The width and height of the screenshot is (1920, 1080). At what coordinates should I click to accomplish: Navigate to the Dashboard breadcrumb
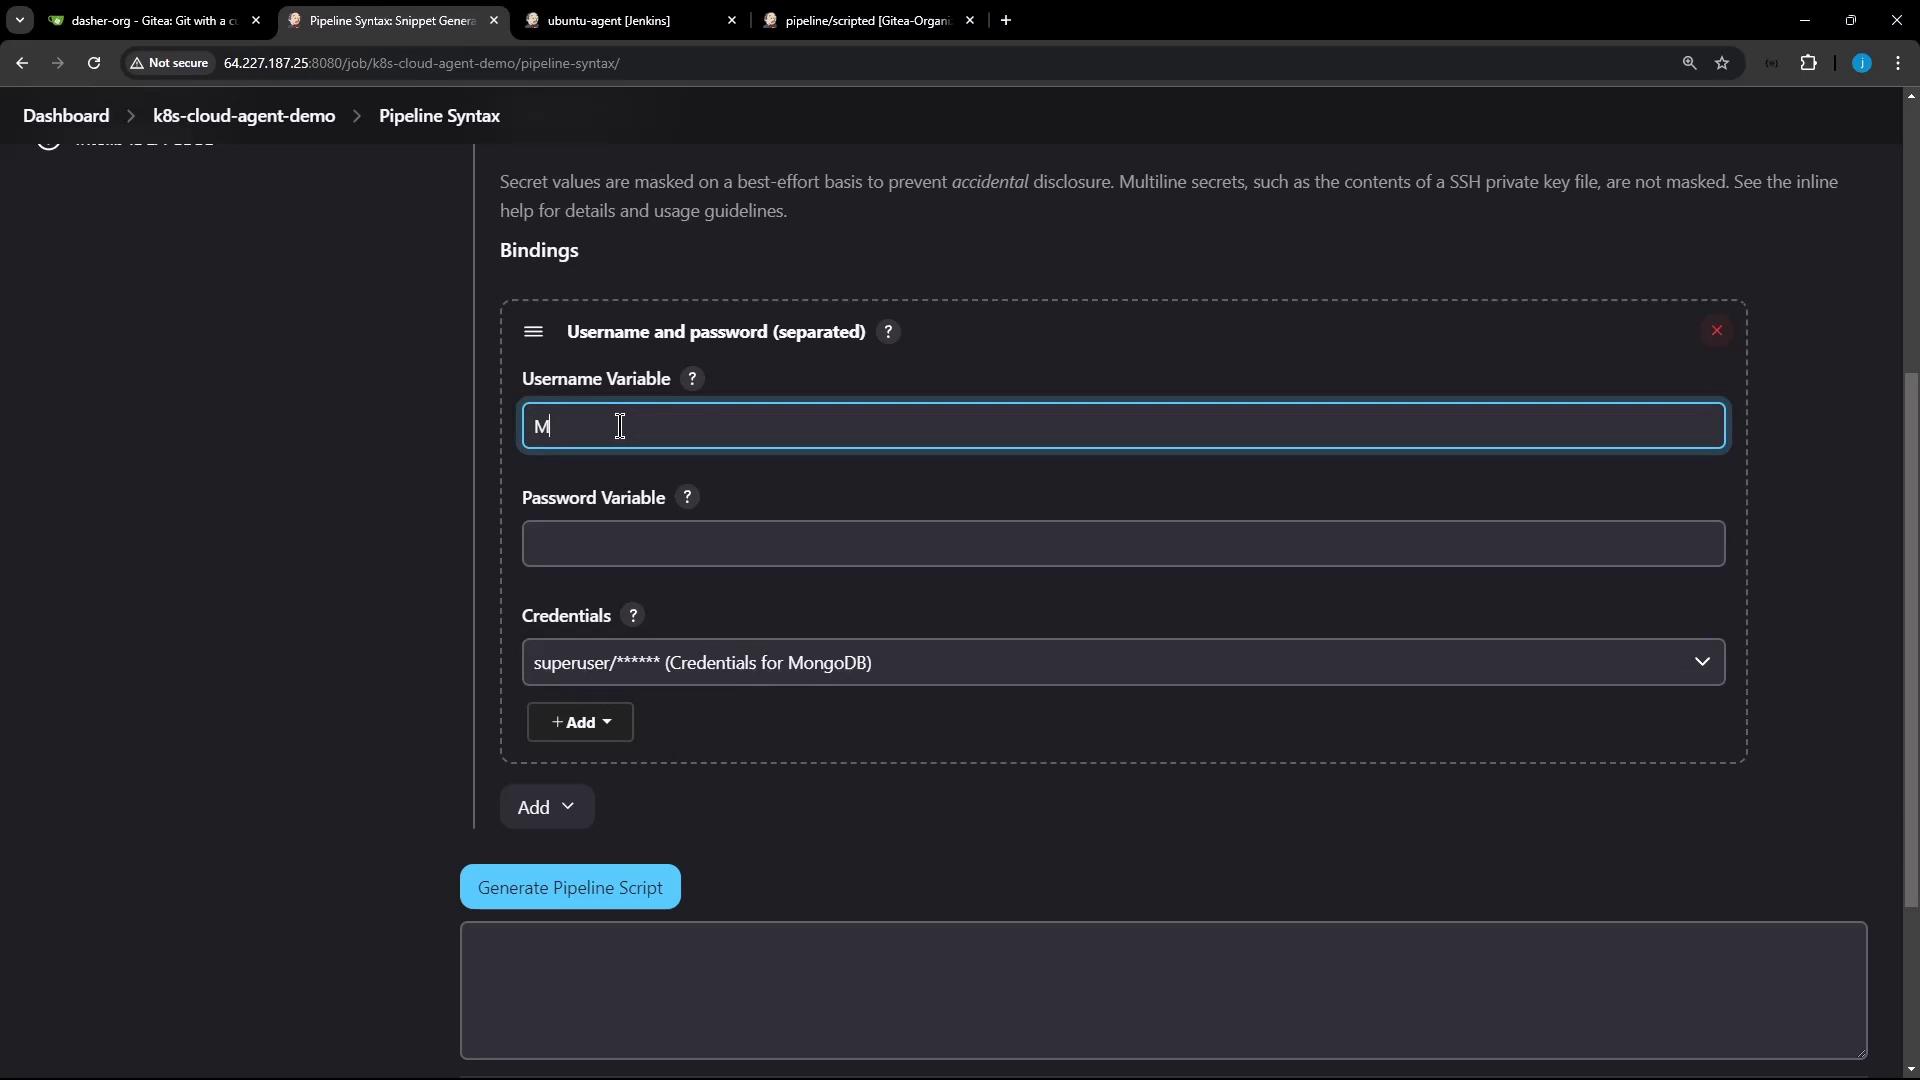[66, 116]
